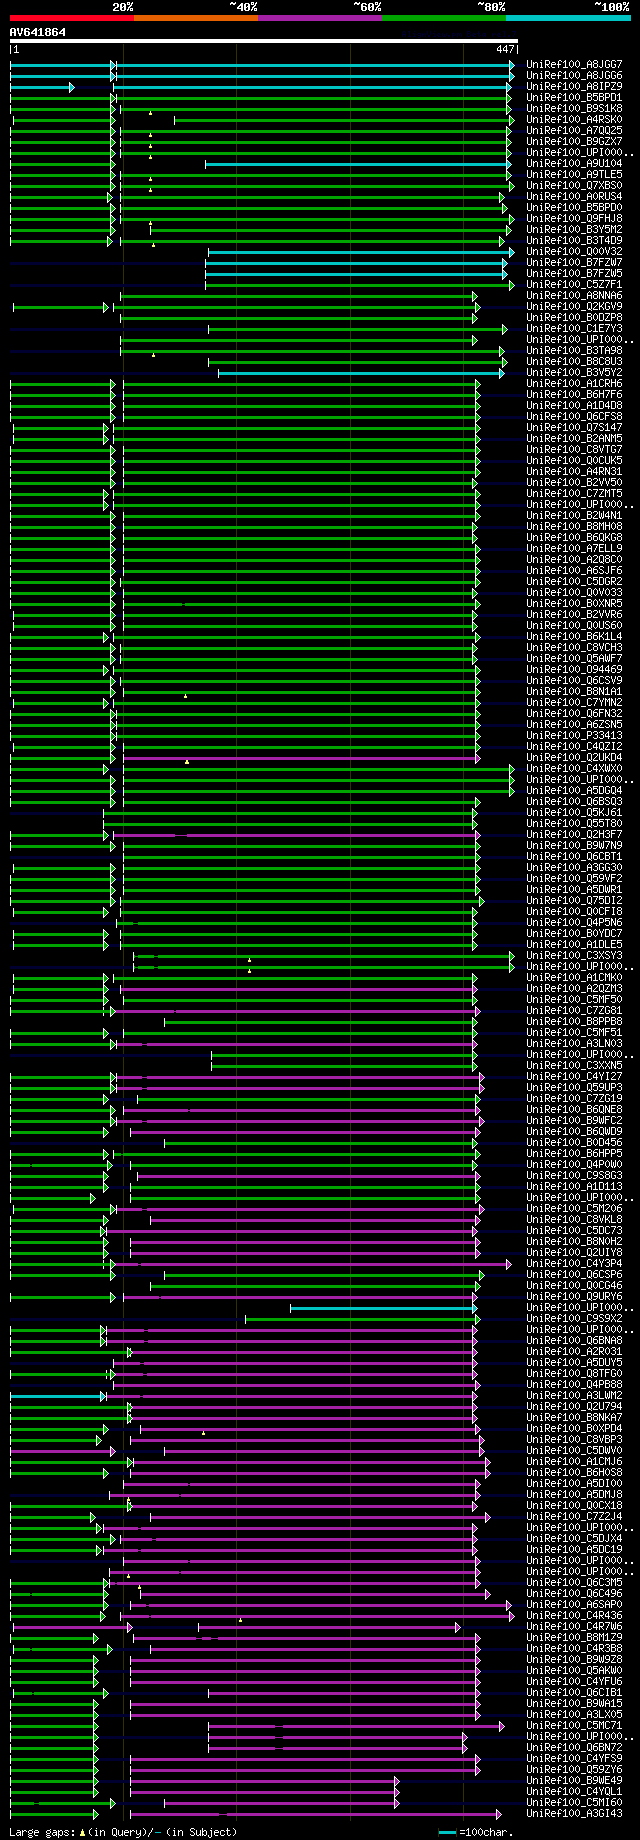The width and height of the screenshot is (640, 1840).
Task: Click the UniRef100_Q6BNA8 label
Action: click(574, 1341)
